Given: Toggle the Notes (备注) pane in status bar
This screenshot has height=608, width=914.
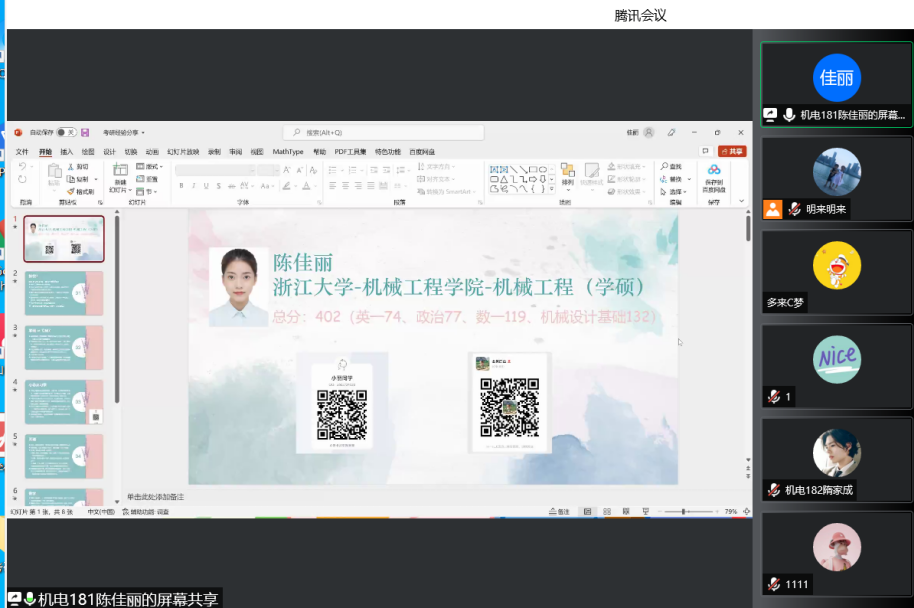Looking at the screenshot, I should click(x=559, y=512).
